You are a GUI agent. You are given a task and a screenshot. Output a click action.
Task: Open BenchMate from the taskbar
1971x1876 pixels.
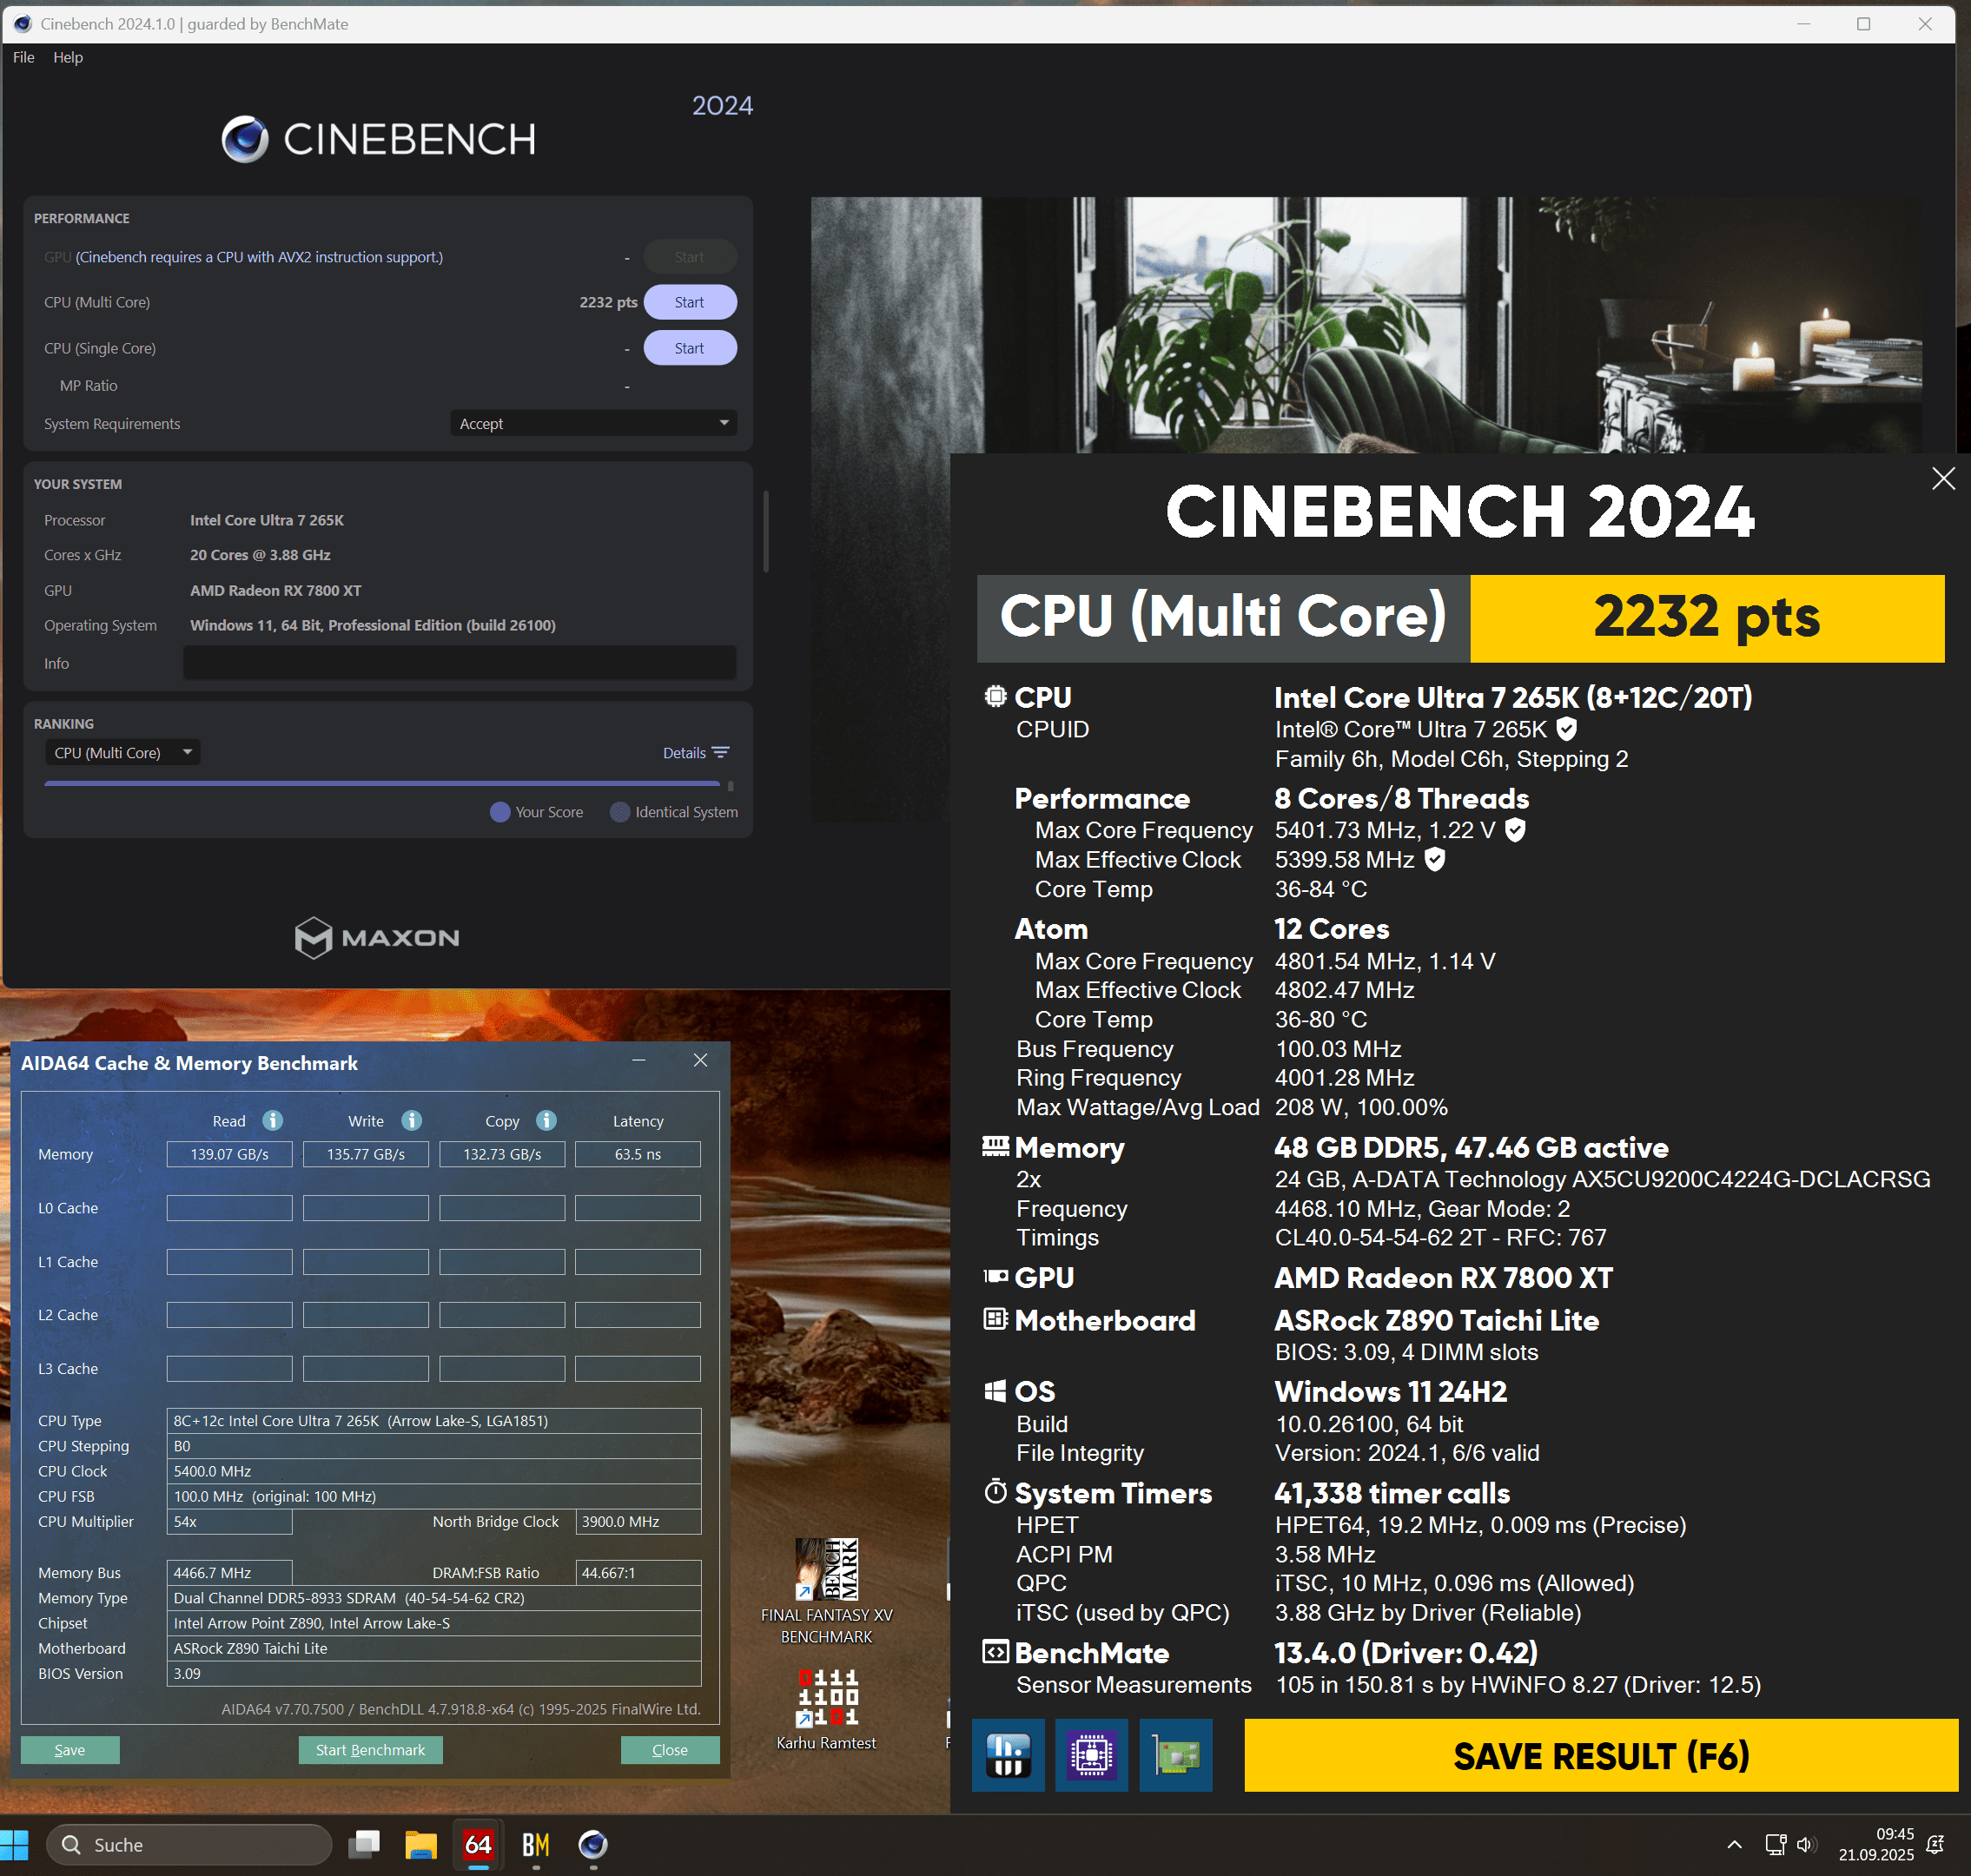(536, 1844)
